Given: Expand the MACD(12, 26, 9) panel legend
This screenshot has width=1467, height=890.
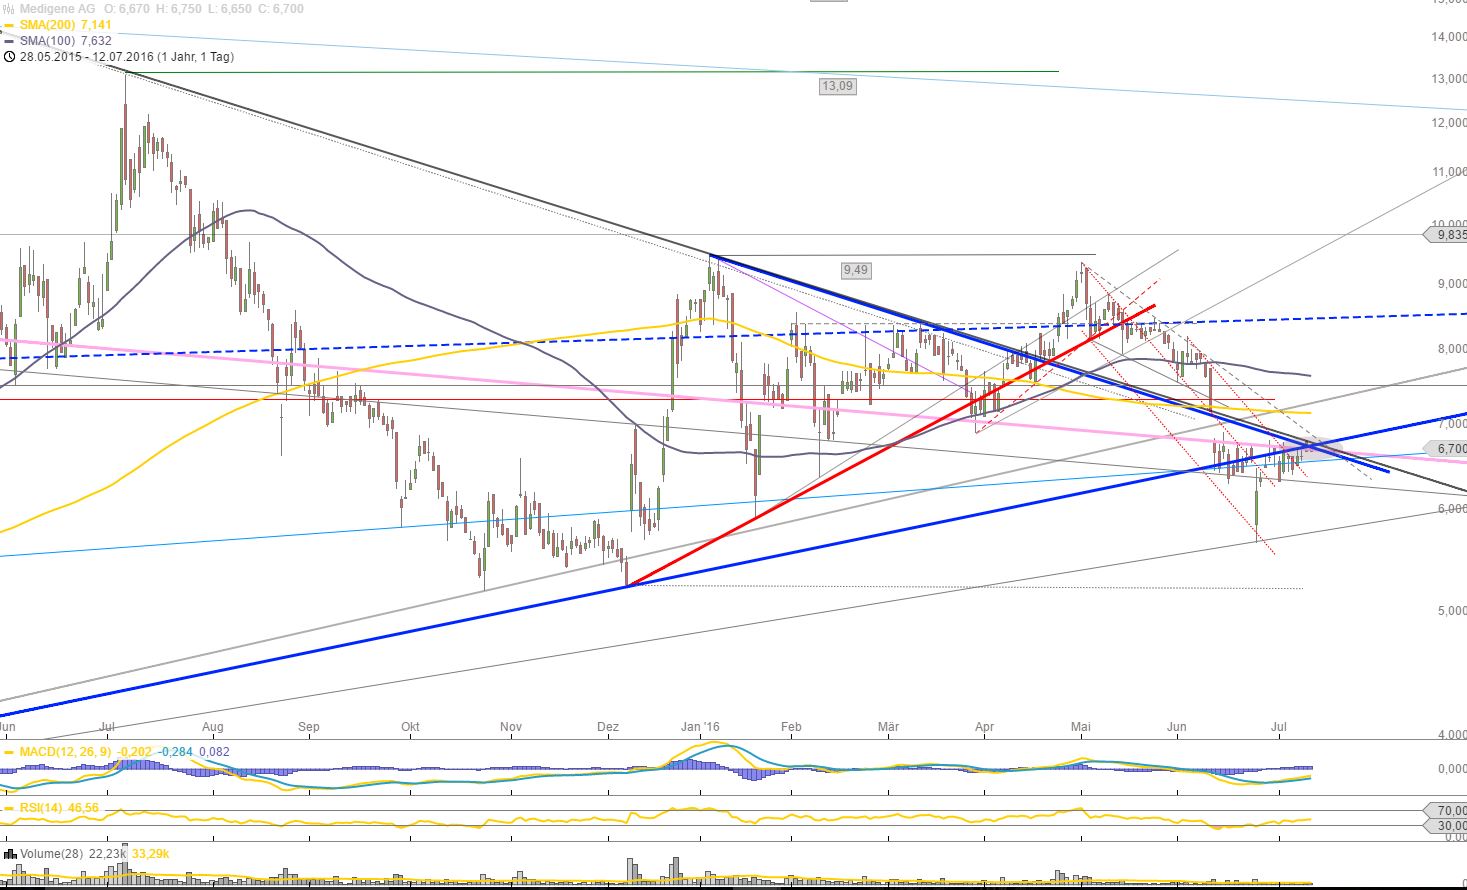Looking at the screenshot, I should coord(65,751).
